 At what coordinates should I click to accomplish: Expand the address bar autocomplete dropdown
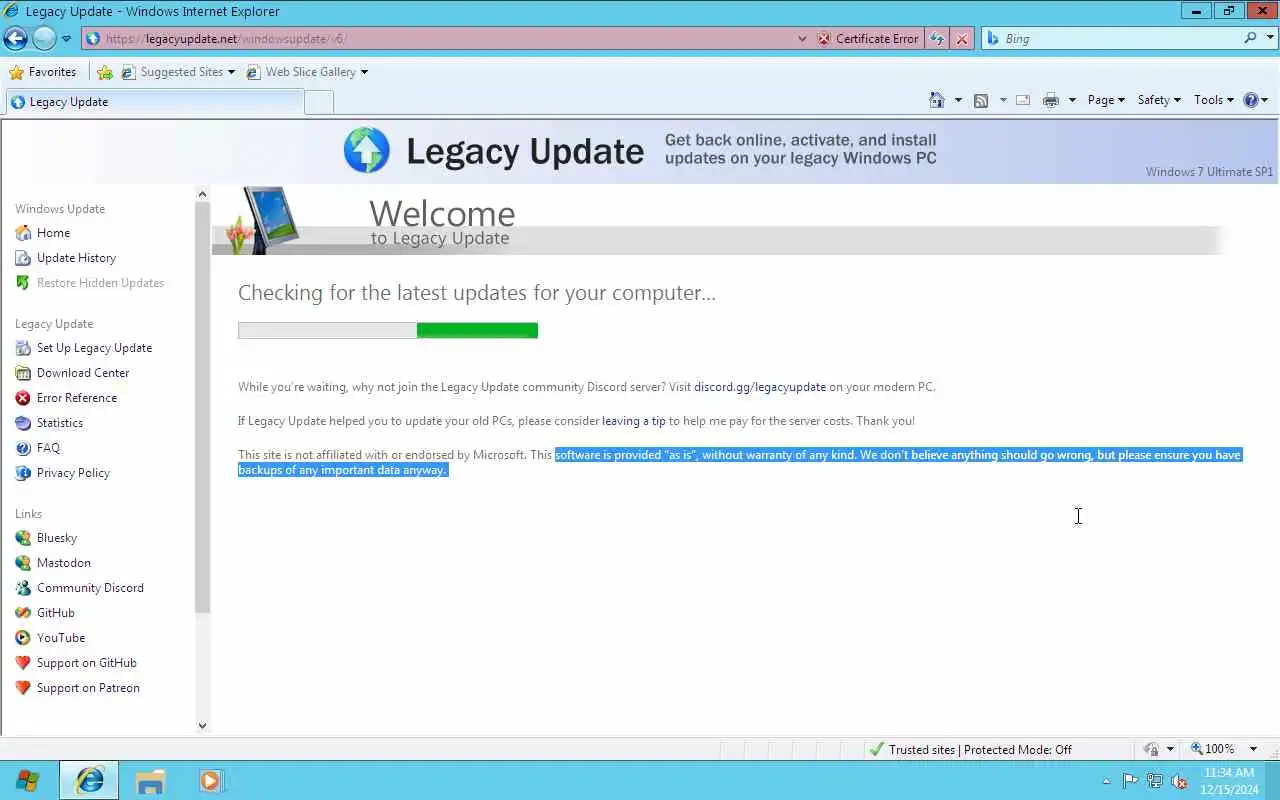[x=802, y=39]
